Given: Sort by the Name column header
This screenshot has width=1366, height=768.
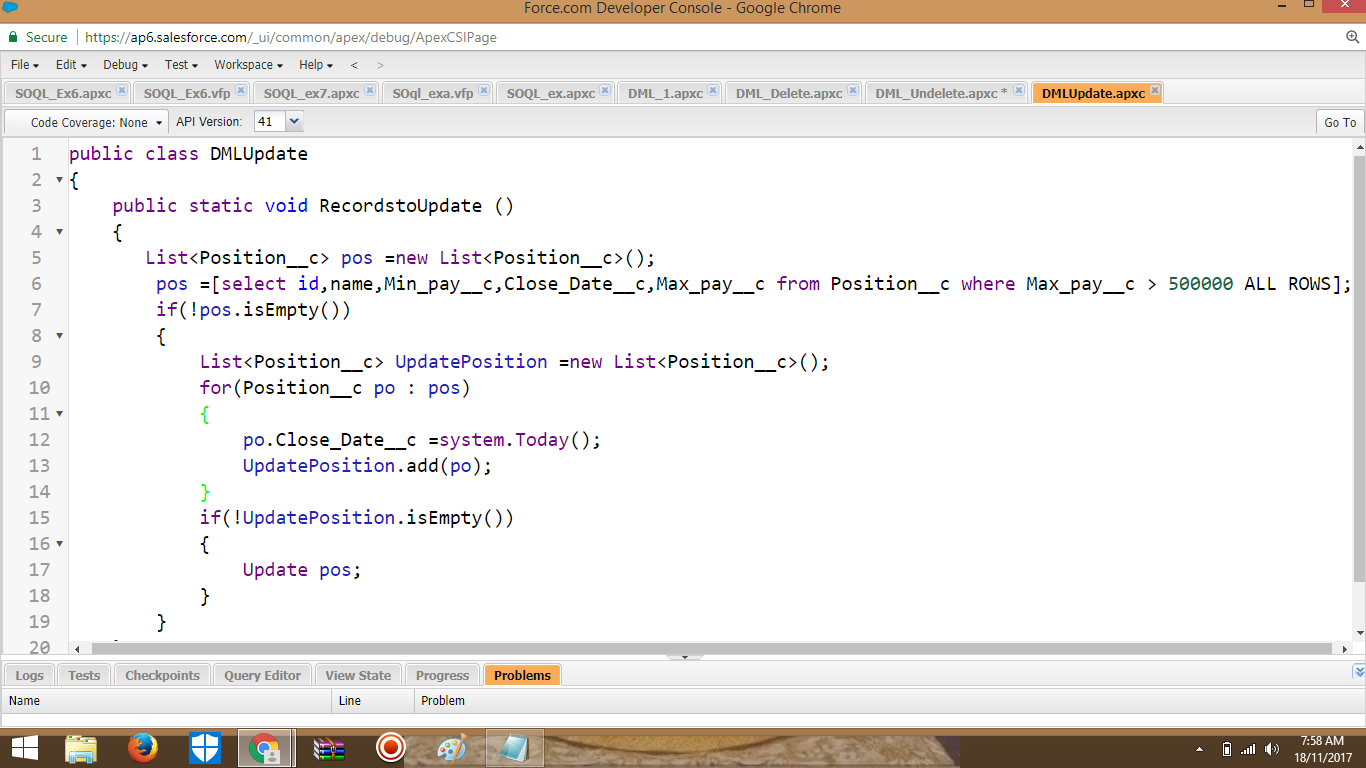Looking at the screenshot, I should coord(166,700).
